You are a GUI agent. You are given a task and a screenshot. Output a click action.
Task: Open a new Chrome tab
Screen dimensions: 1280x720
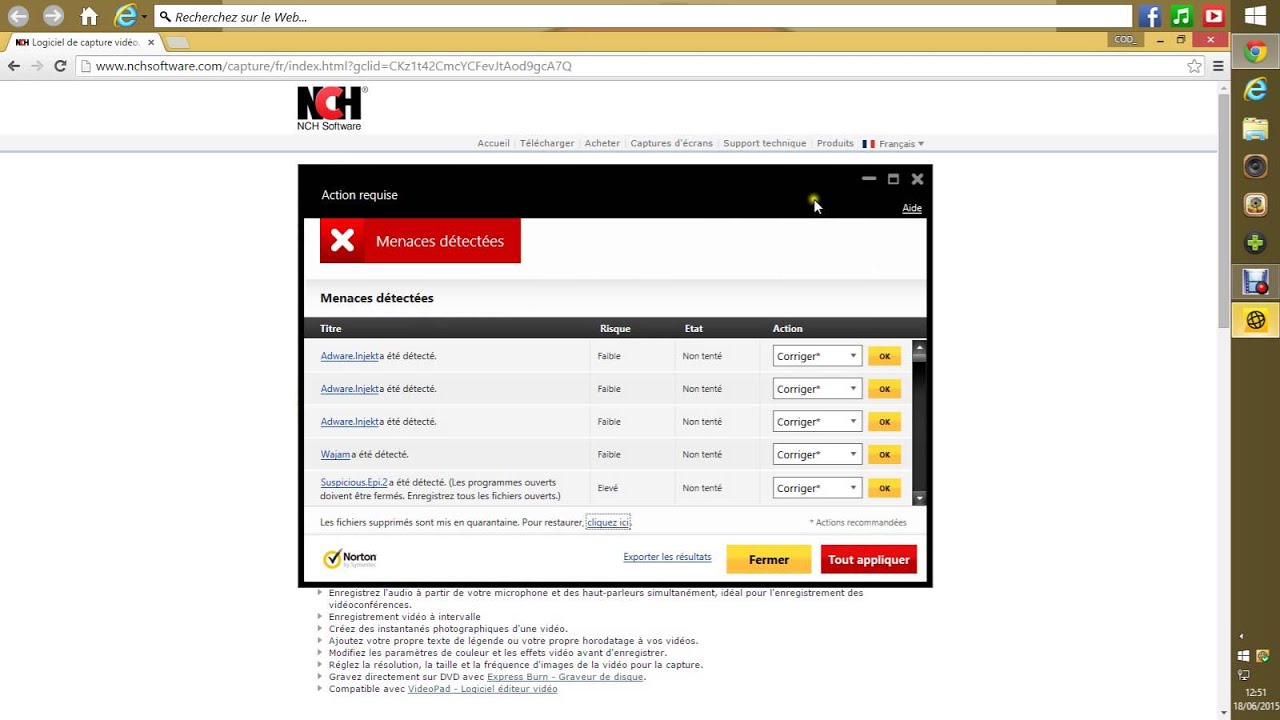coord(177,42)
